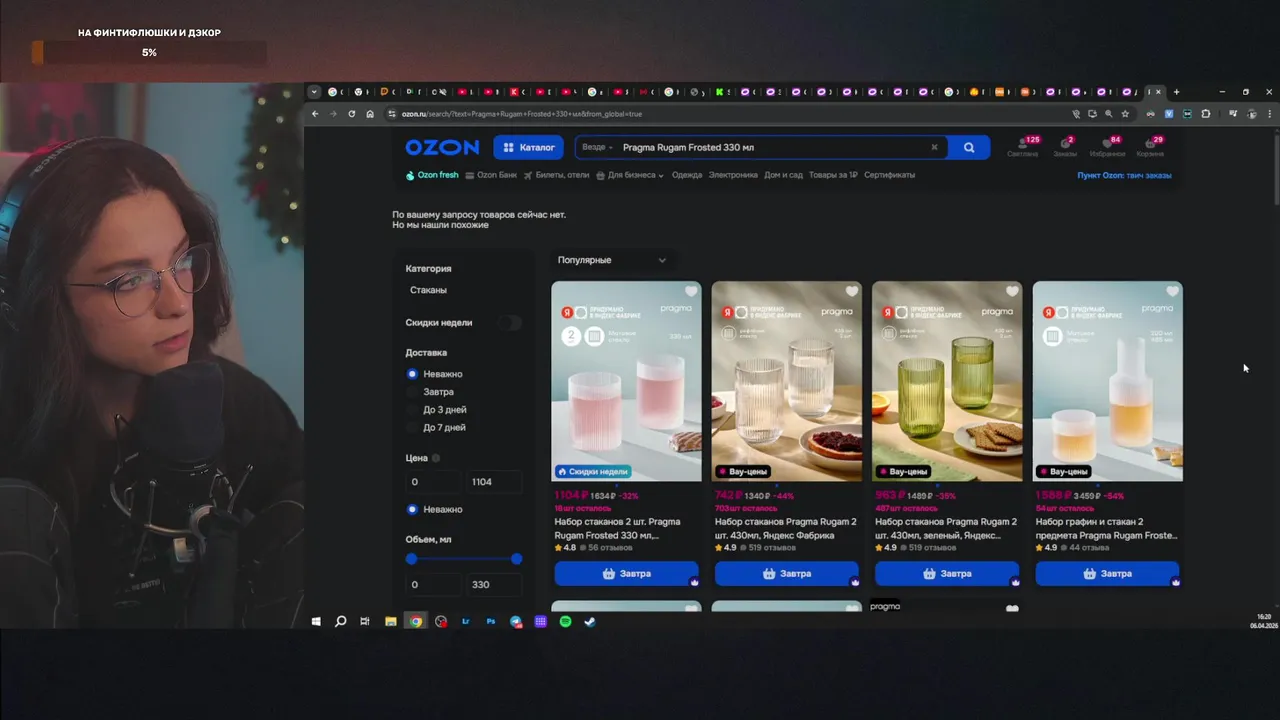
Task: Open the Корзина cart icon
Action: 1150,147
